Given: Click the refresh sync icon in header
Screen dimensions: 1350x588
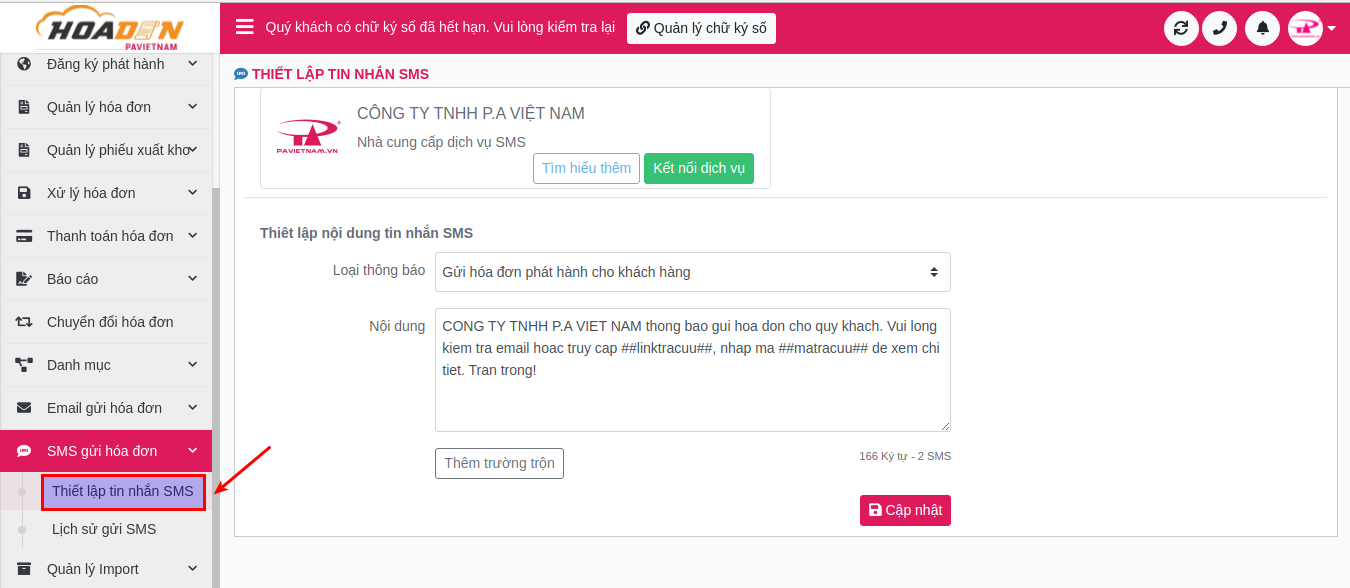Looking at the screenshot, I should click(x=1181, y=28).
